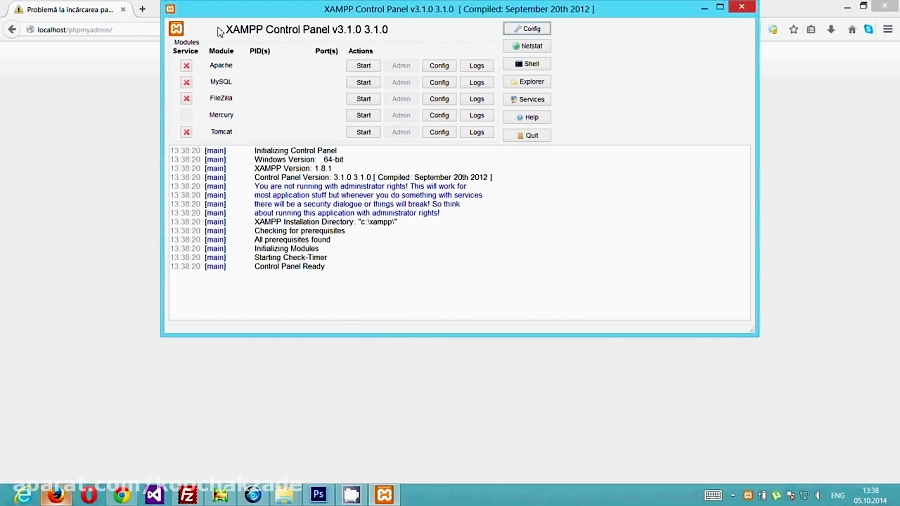Open Config for the Tomcat module
The height and width of the screenshot is (506, 900).
point(439,132)
